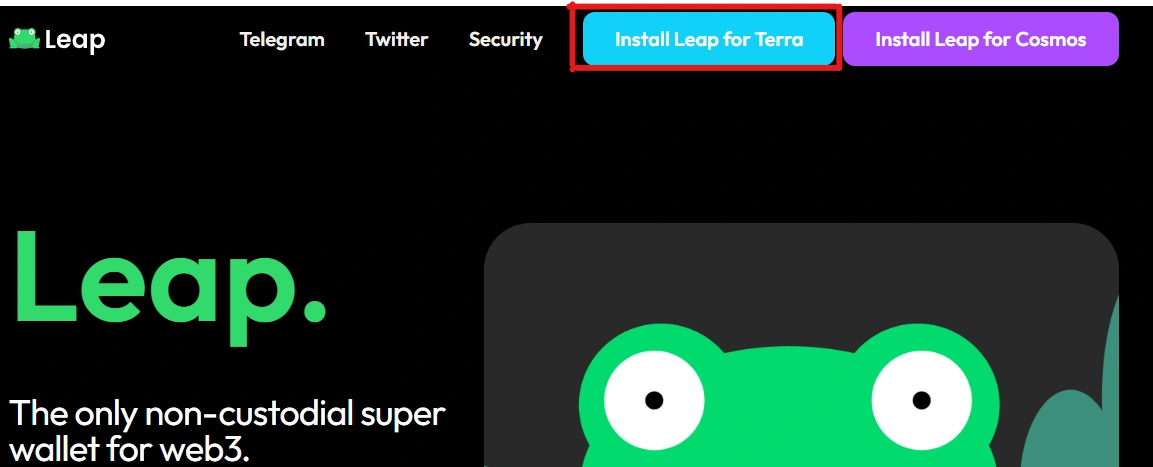This screenshot has height=467, width=1153.
Task: Click Install Leap for Terra button
Action: (709, 39)
